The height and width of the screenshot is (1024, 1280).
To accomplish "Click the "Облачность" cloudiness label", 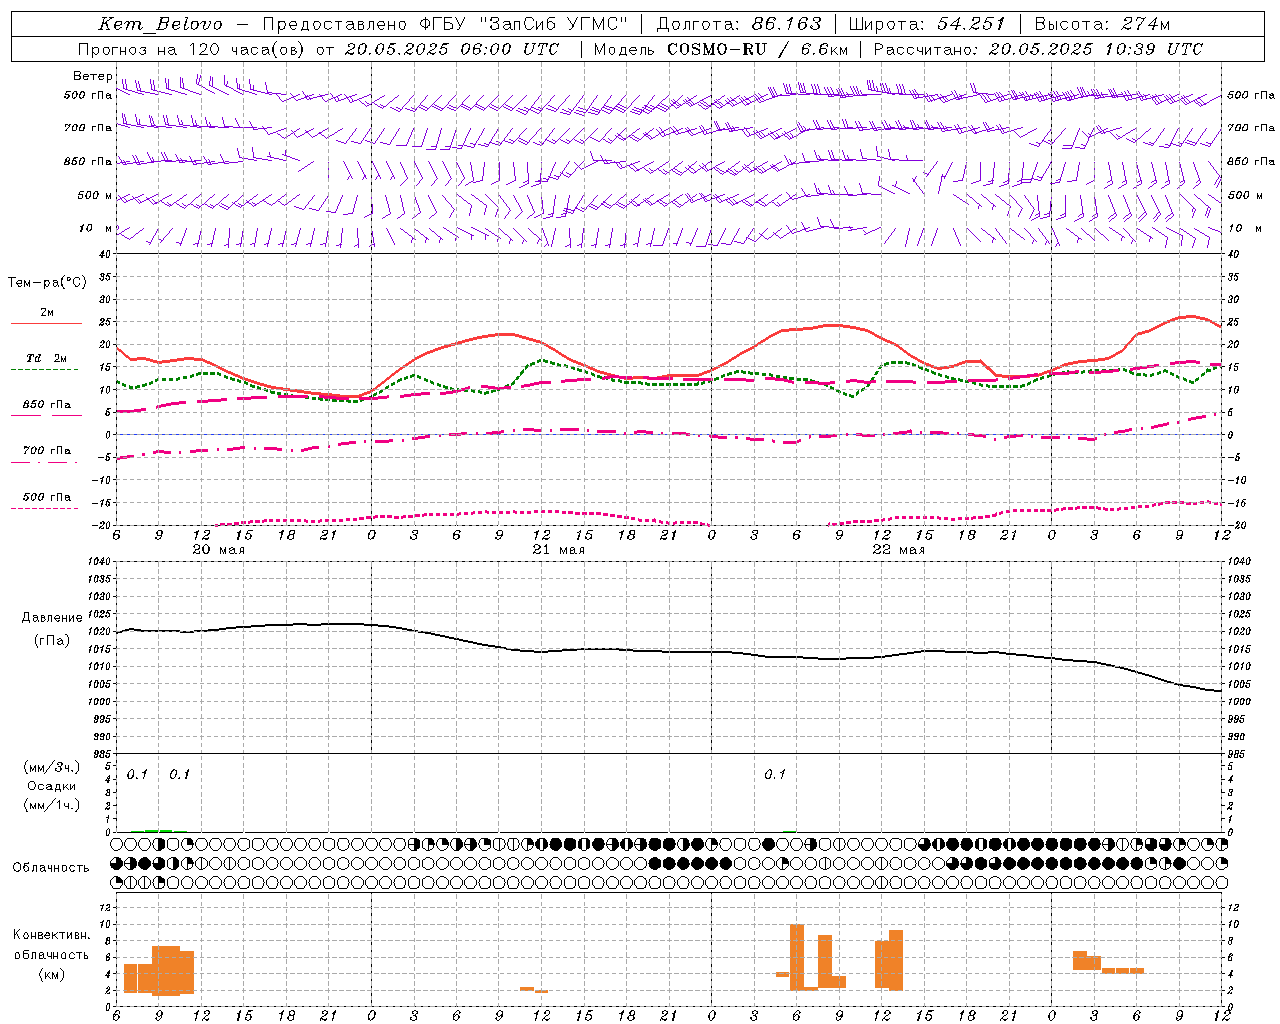I will (x=51, y=867).
